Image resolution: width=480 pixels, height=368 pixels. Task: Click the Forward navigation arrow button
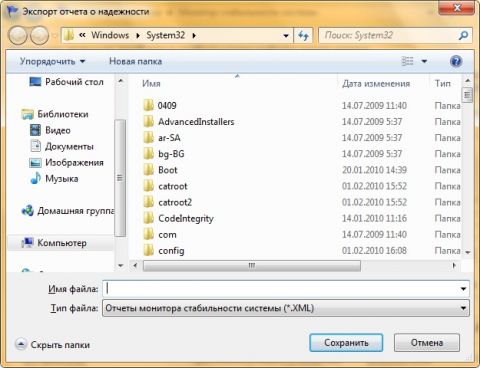coord(39,35)
